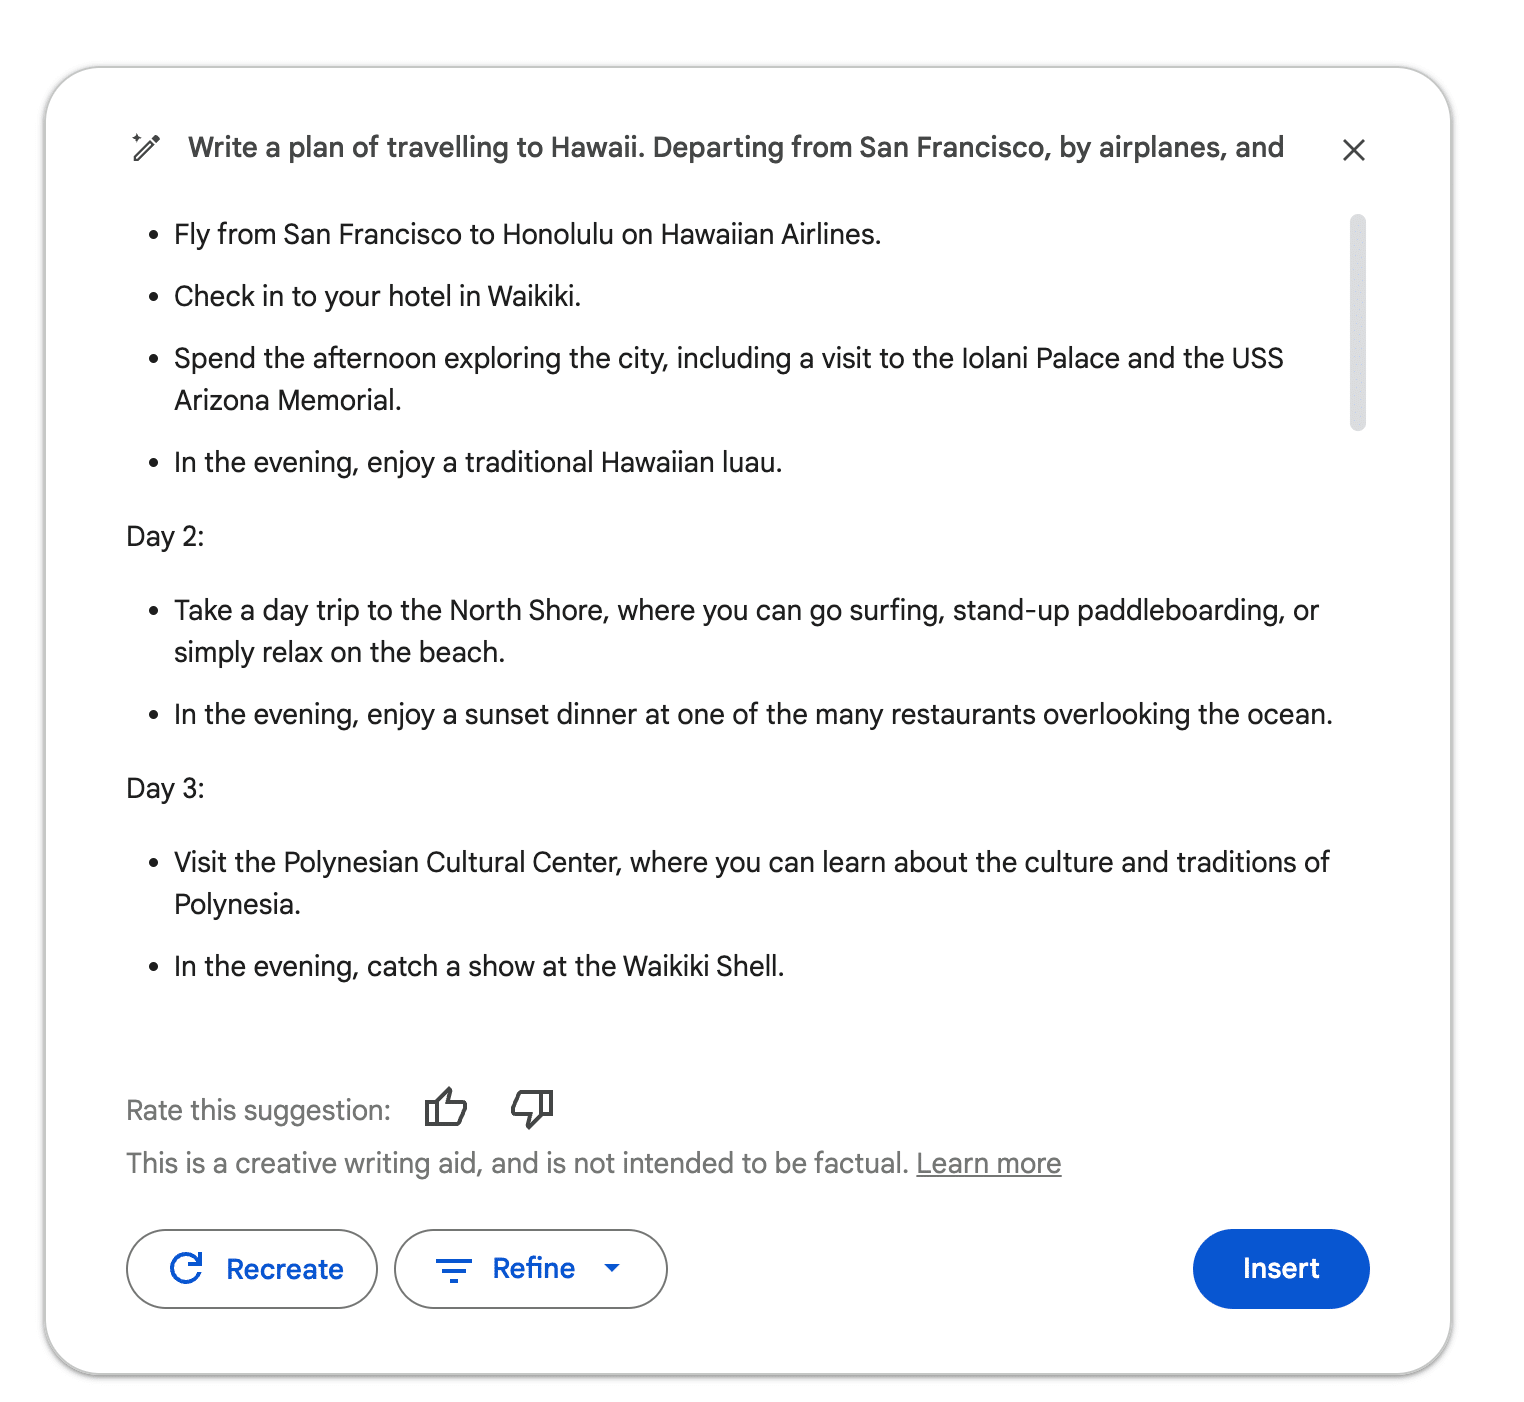The width and height of the screenshot is (1524, 1402).
Task: Click the "Day 2:" heading
Action: click(x=165, y=537)
